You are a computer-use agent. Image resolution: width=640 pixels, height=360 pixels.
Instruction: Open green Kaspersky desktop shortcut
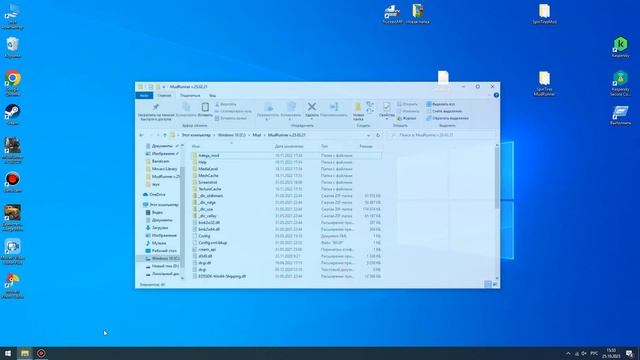[620, 47]
